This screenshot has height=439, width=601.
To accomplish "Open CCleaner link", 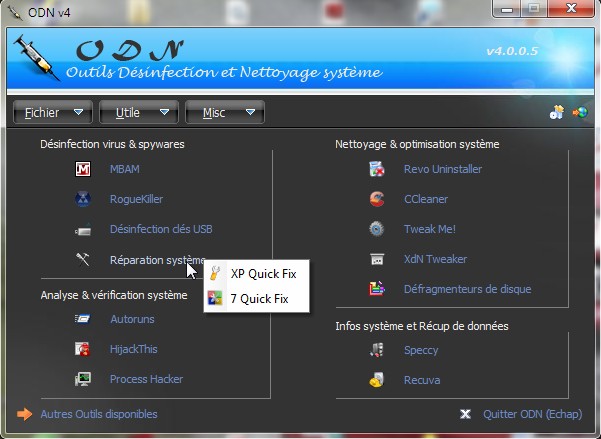I will point(426,199).
